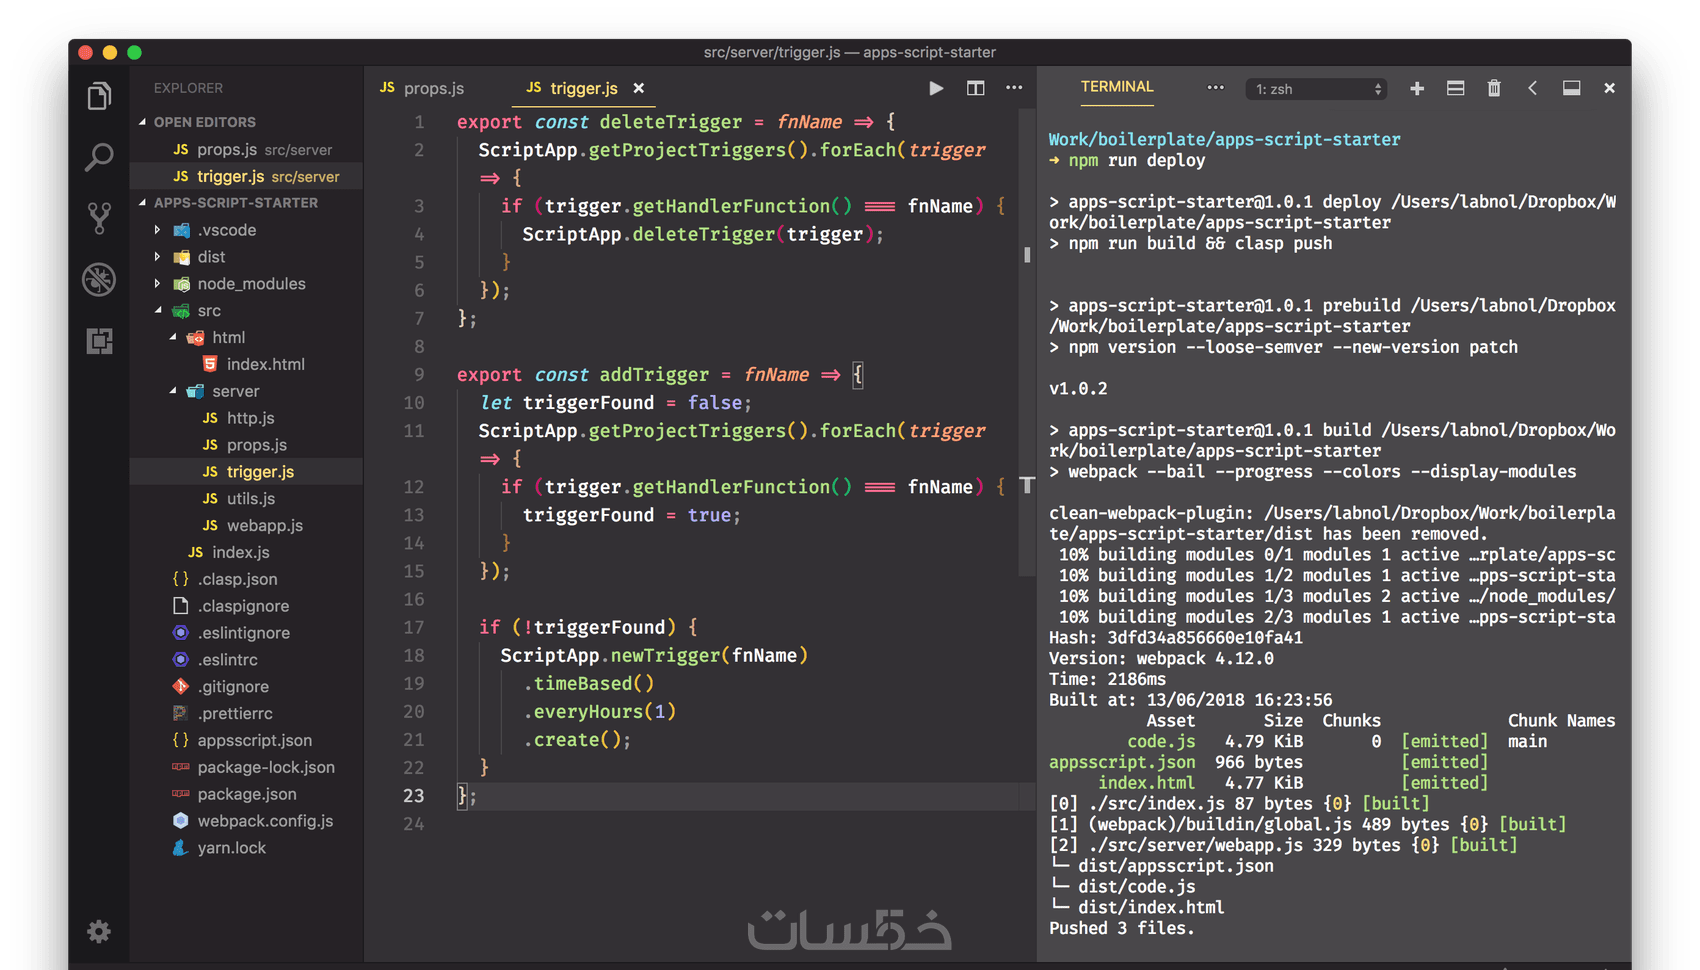Create a new terminal with plus icon
The height and width of the screenshot is (970, 1700).
[x=1417, y=88]
